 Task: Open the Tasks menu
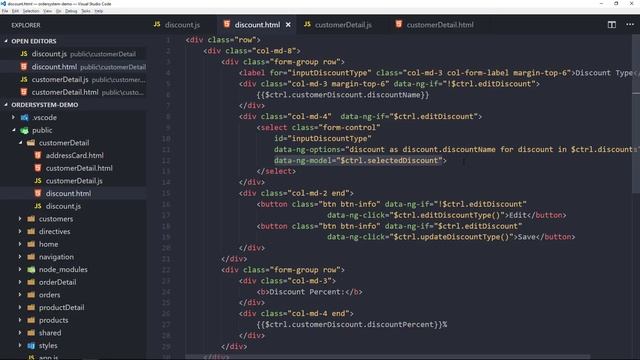click(x=86, y=11)
